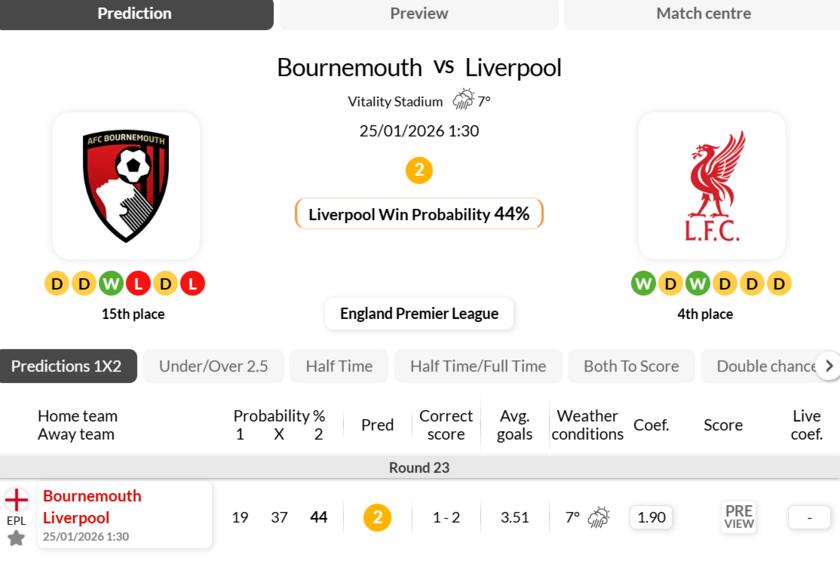Click the favorite star icon under EPL

(x=16, y=538)
